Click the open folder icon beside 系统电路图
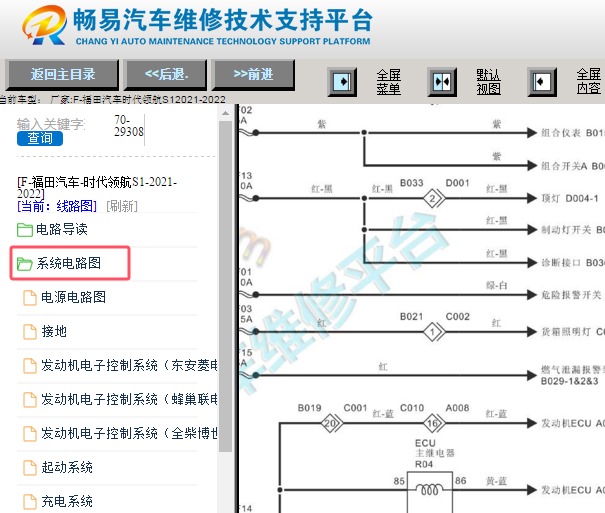This screenshot has width=605, height=513. [x=25, y=264]
